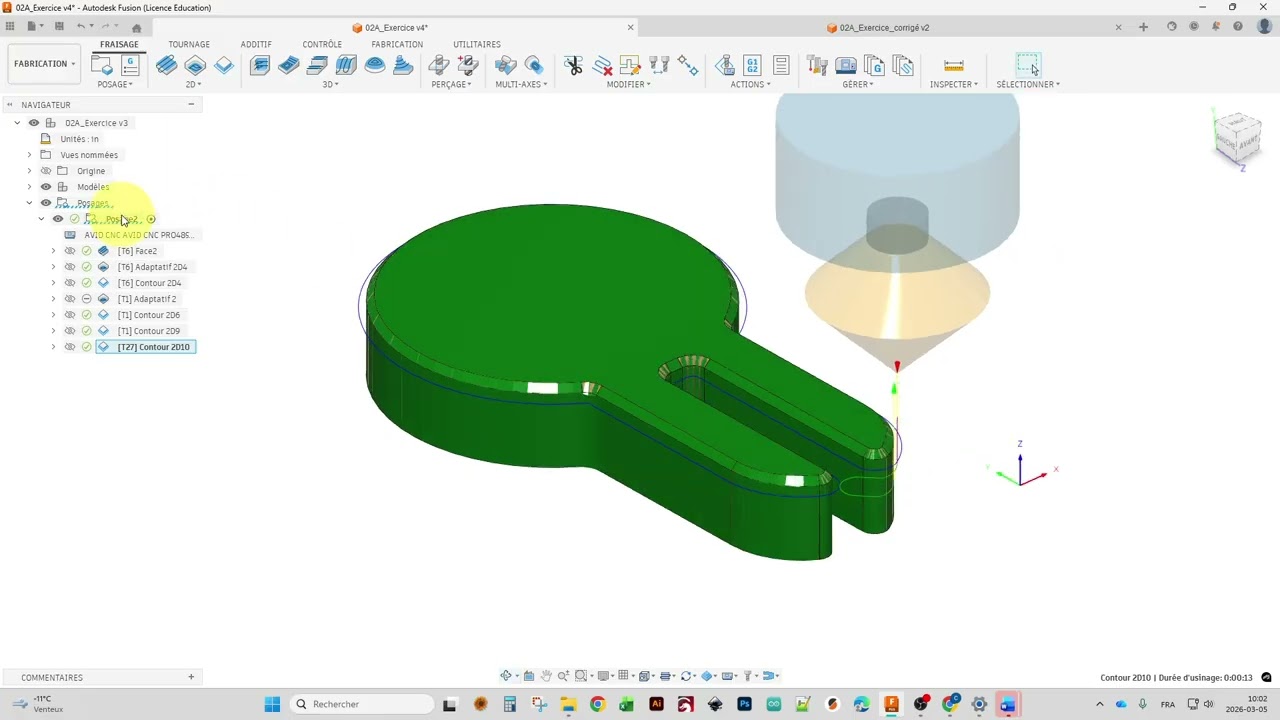Click the active setup radio button next to Posage2
The image size is (1280, 720).
151,219
